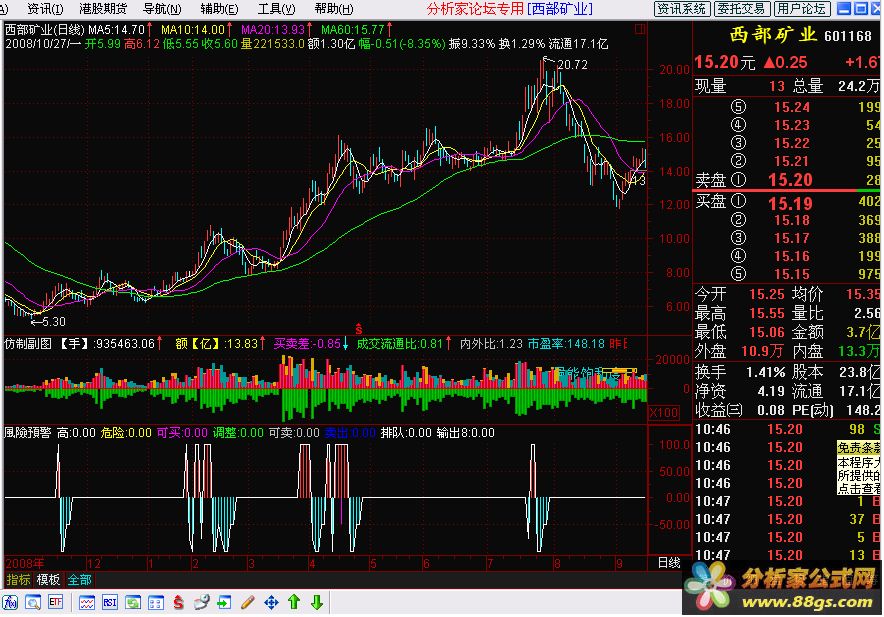Select the 指标 tab

[x=19, y=580]
